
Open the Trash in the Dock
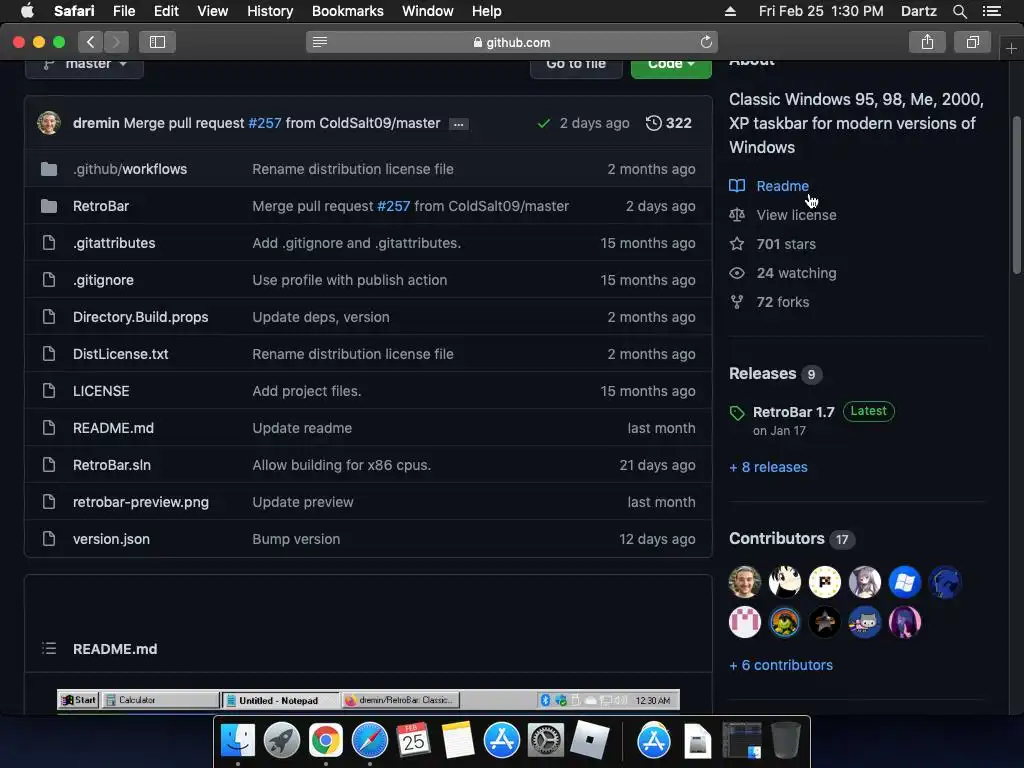pos(786,741)
